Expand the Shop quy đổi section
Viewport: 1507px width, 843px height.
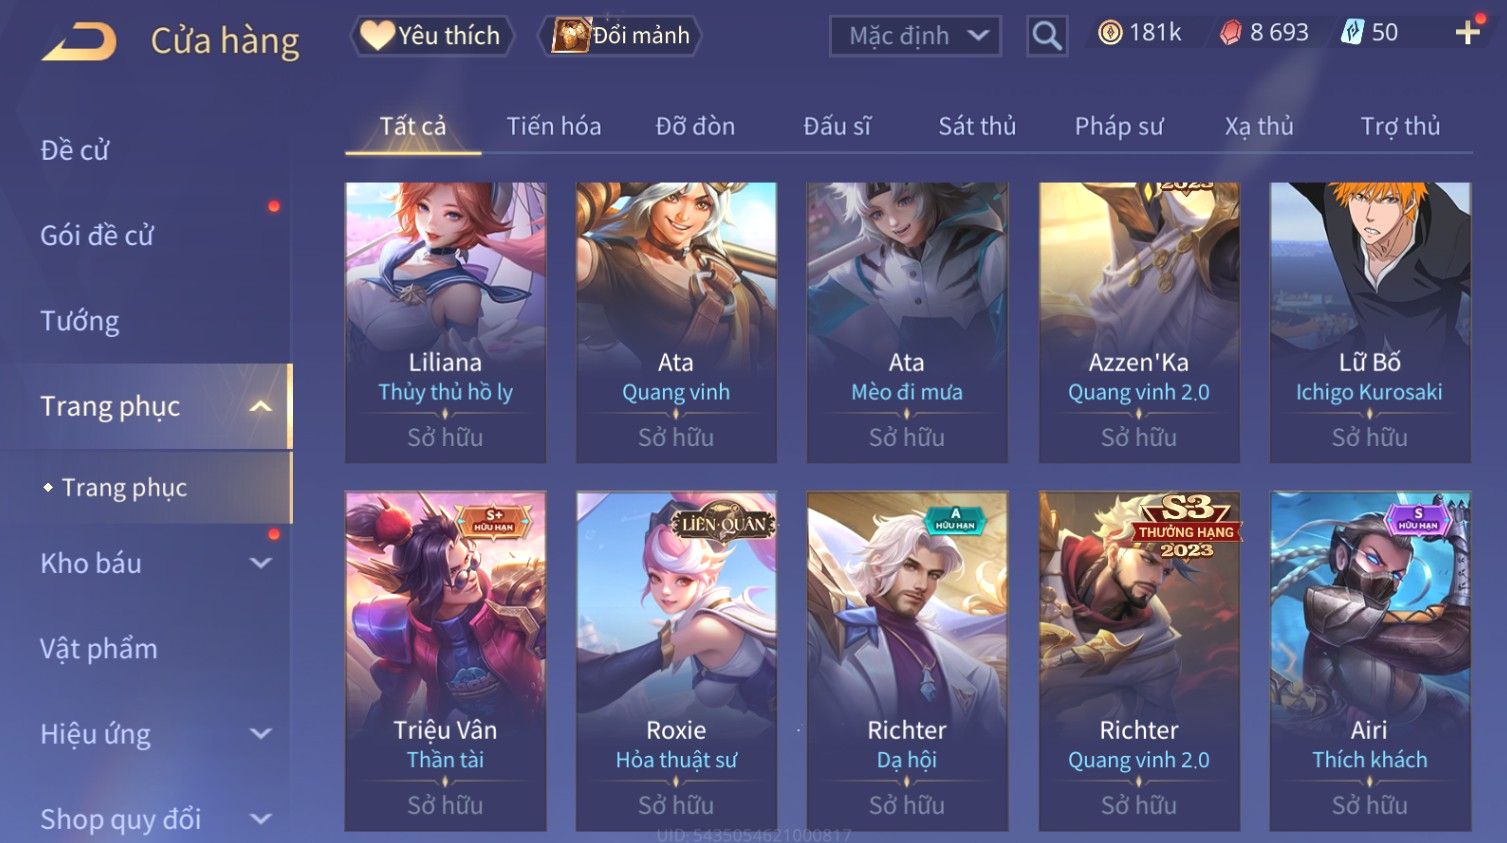coord(260,819)
